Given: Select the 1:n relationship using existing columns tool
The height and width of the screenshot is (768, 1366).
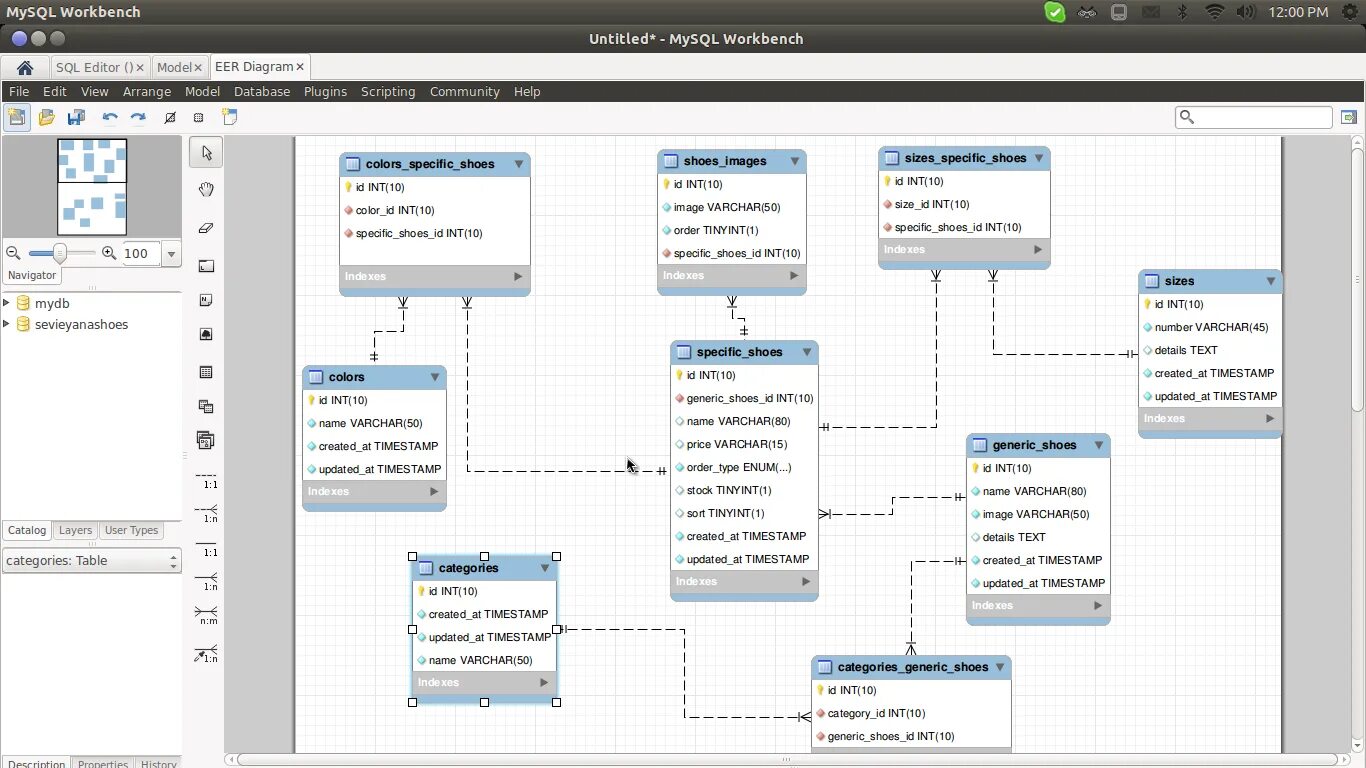Looking at the screenshot, I should click(206, 655).
